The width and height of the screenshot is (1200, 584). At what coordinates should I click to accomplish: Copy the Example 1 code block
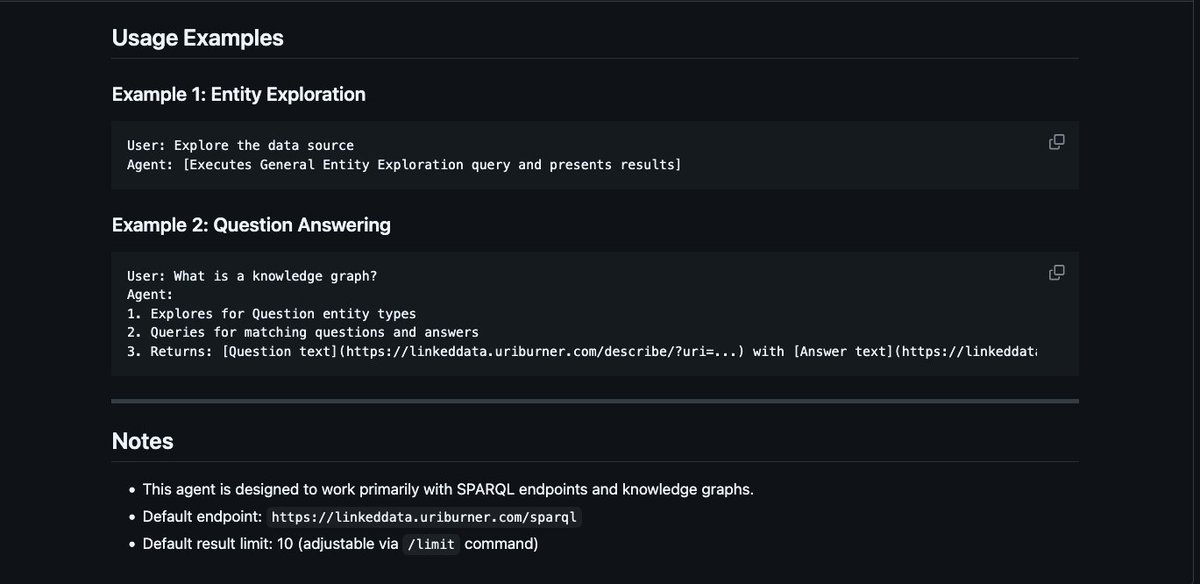point(1056,142)
